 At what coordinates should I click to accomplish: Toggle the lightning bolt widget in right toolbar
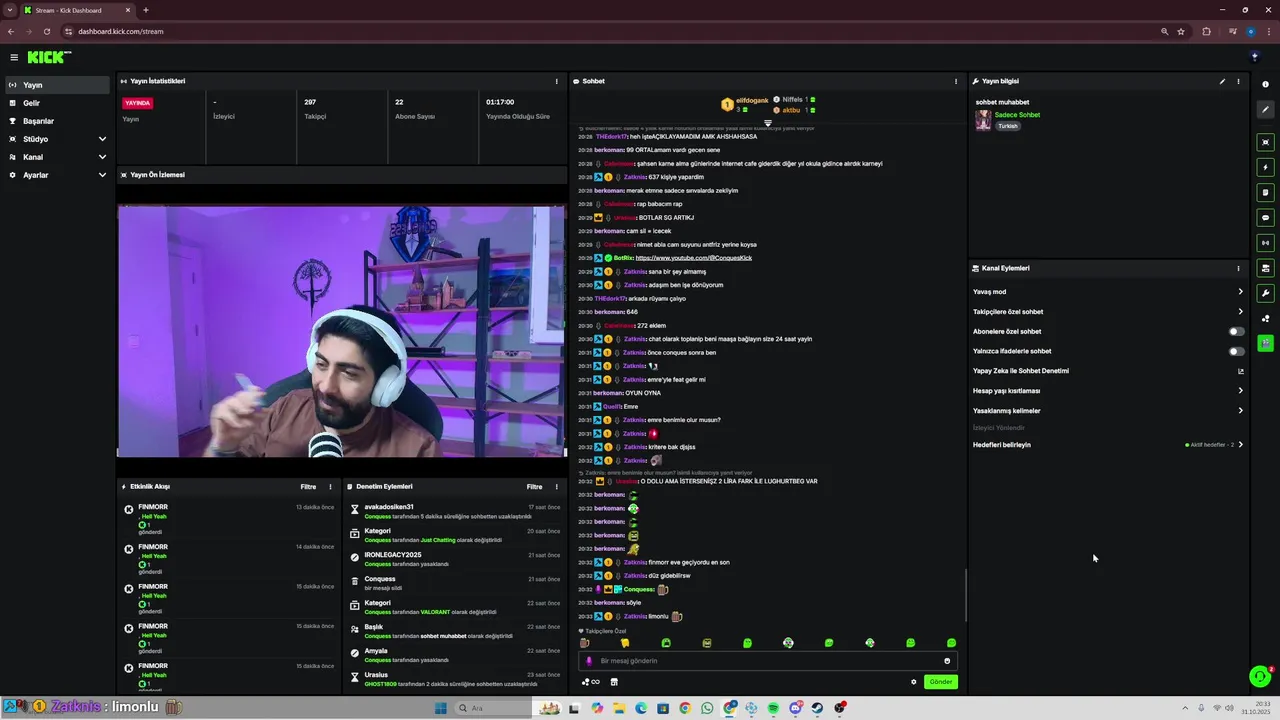(1265, 167)
